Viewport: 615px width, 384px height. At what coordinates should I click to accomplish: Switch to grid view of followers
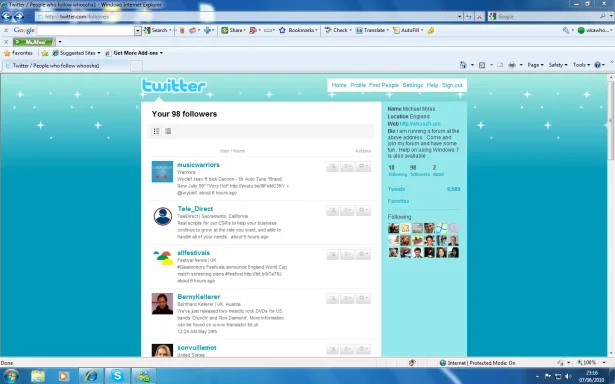(168, 131)
